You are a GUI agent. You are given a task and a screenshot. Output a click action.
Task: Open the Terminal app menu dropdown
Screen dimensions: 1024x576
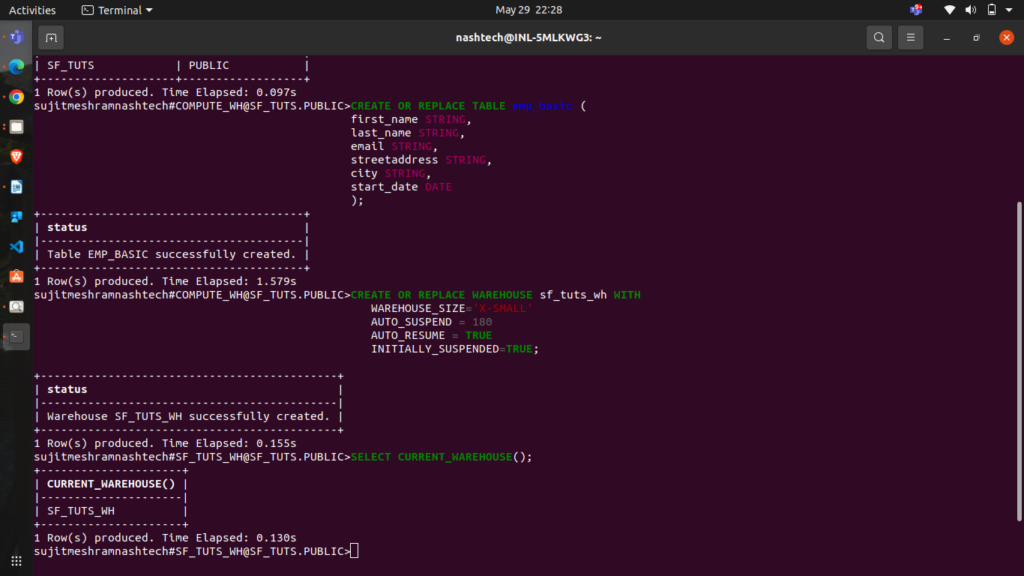(x=117, y=10)
